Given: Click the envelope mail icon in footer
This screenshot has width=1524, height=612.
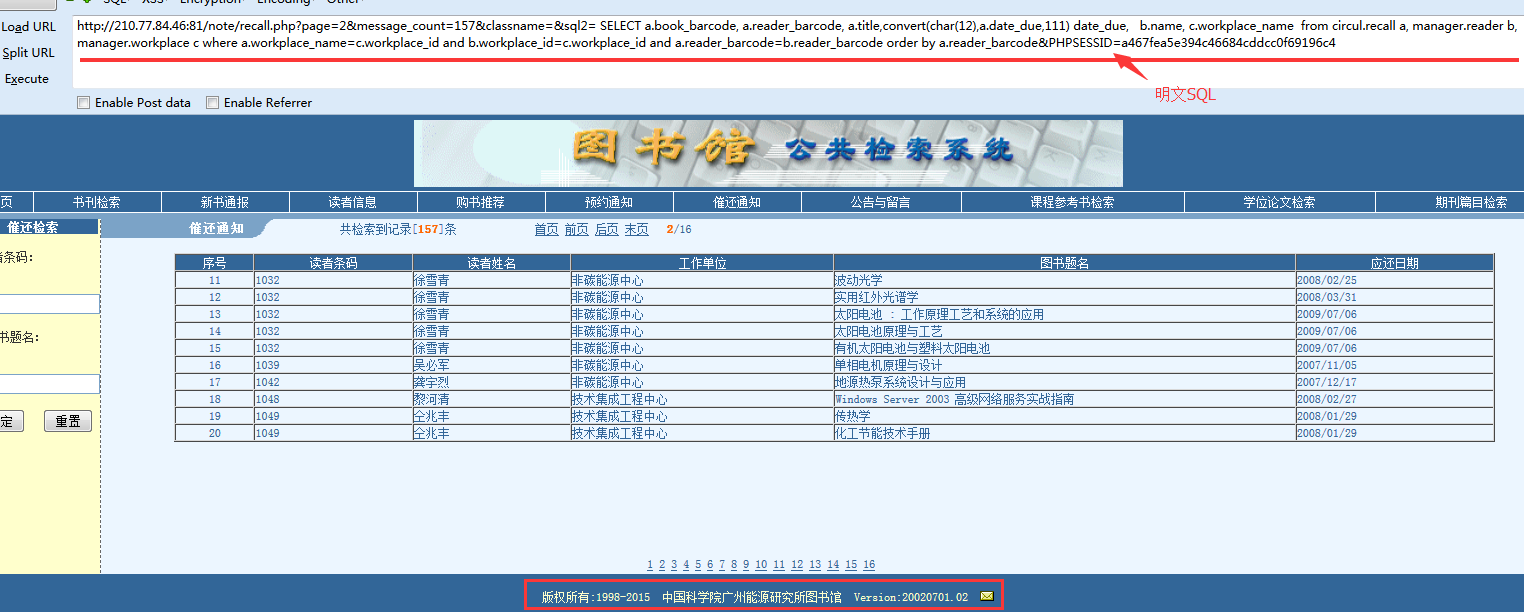Looking at the screenshot, I should point(987,597).
